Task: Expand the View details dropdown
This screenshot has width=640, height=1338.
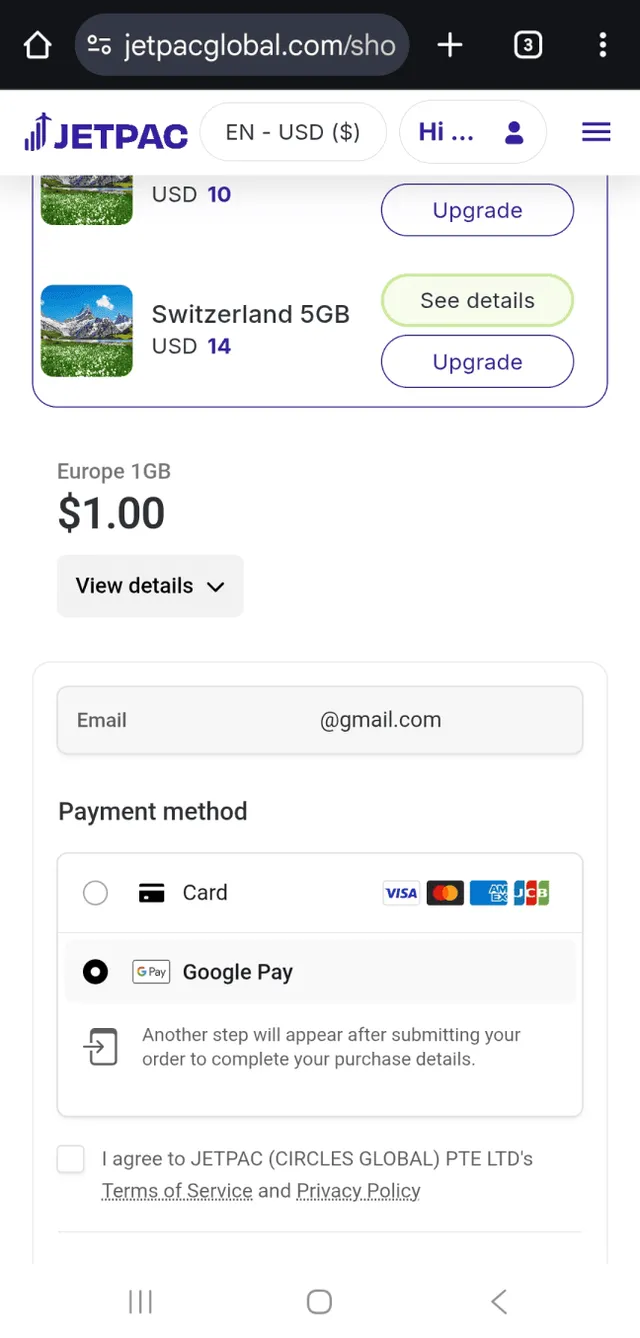Action: tap(150, 586)
